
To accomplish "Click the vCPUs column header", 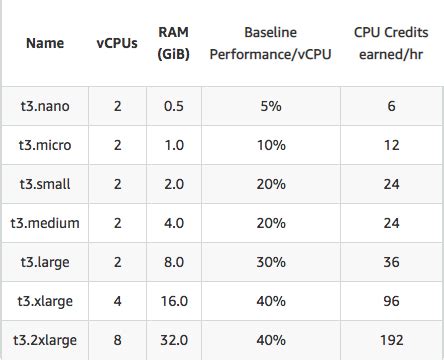I will [117, 43].
